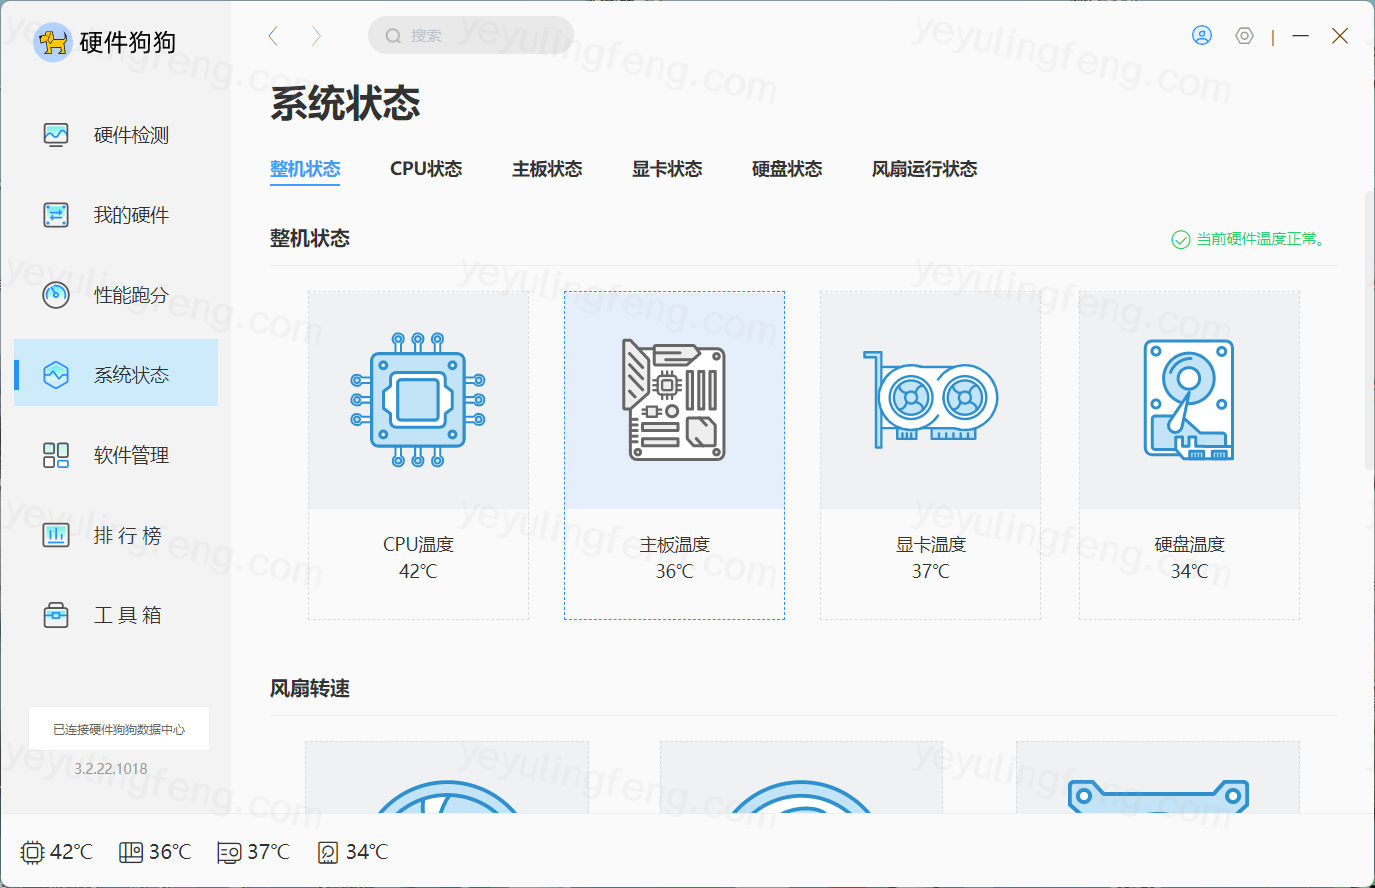Viewport: 1375px width, 888px height.
Task: Select 系统状态 in the sidebar
Action: tap(116, 372)
